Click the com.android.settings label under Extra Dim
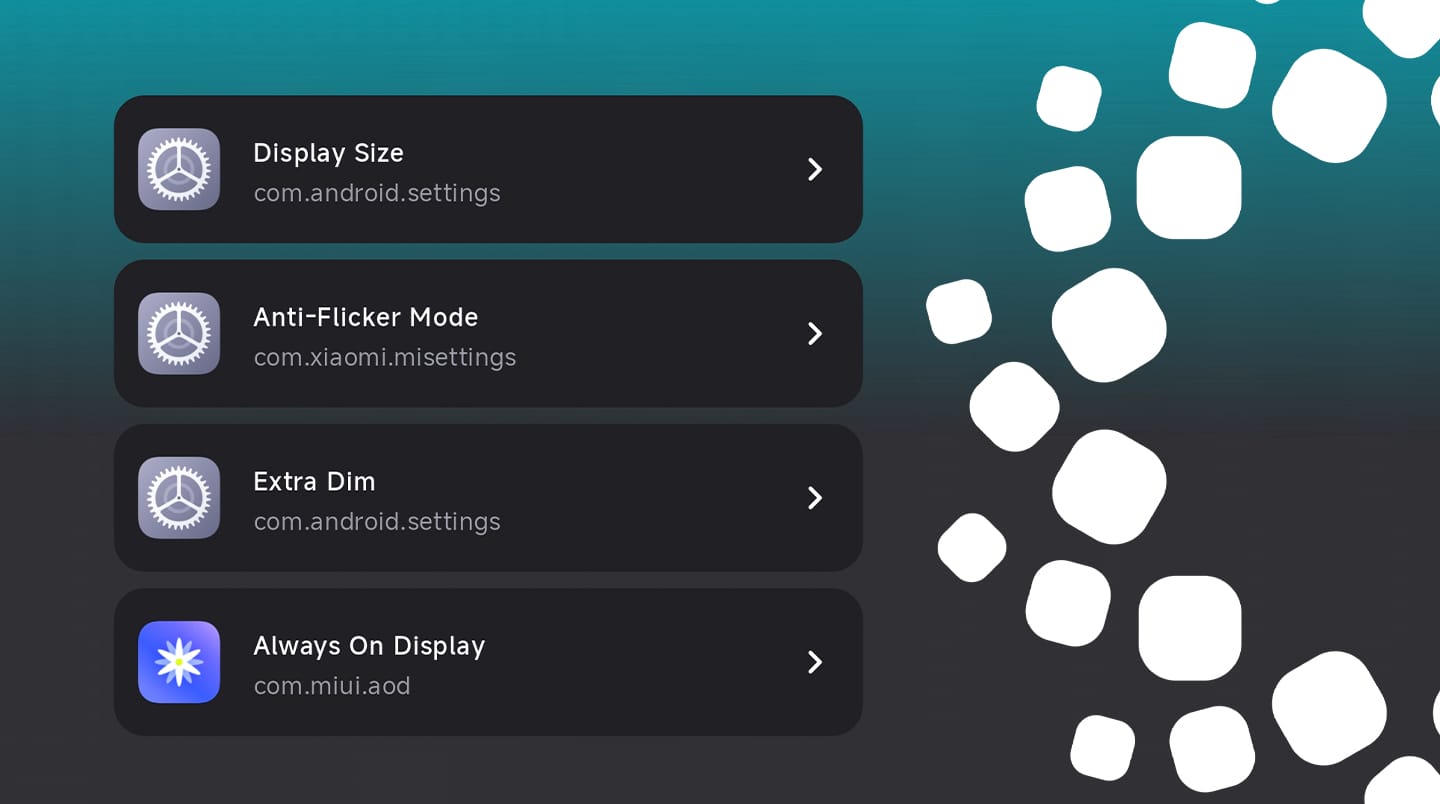This screenshot has height=804, width=1440. pyautogui.click(x=377, y=521)
